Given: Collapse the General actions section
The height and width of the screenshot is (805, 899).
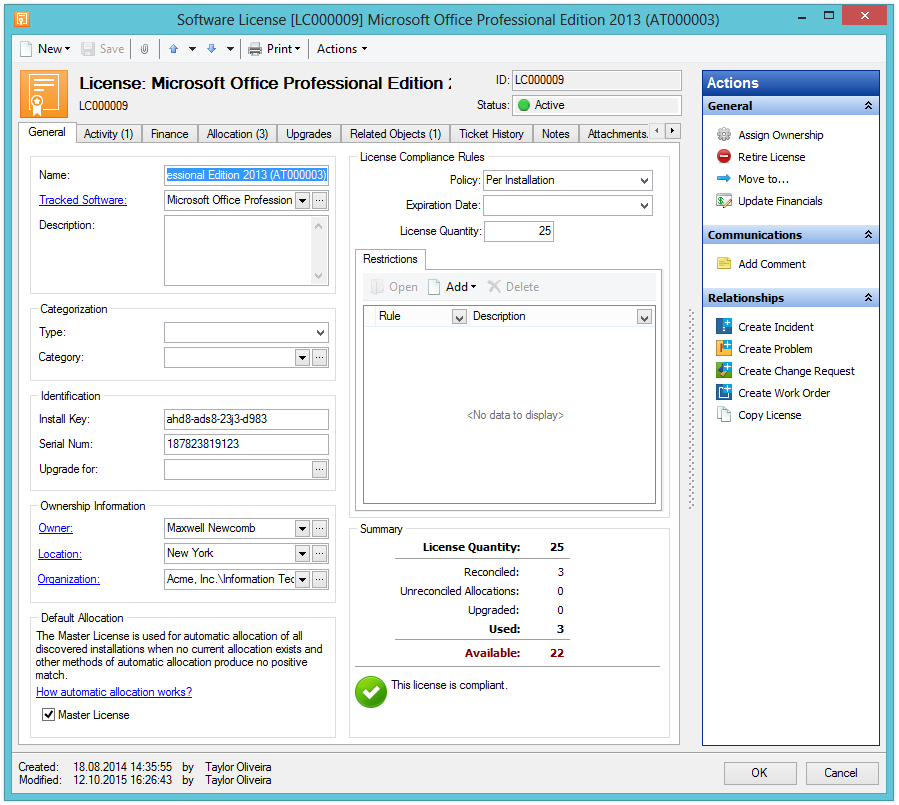Looking at the screenshot, I should 868,106.
